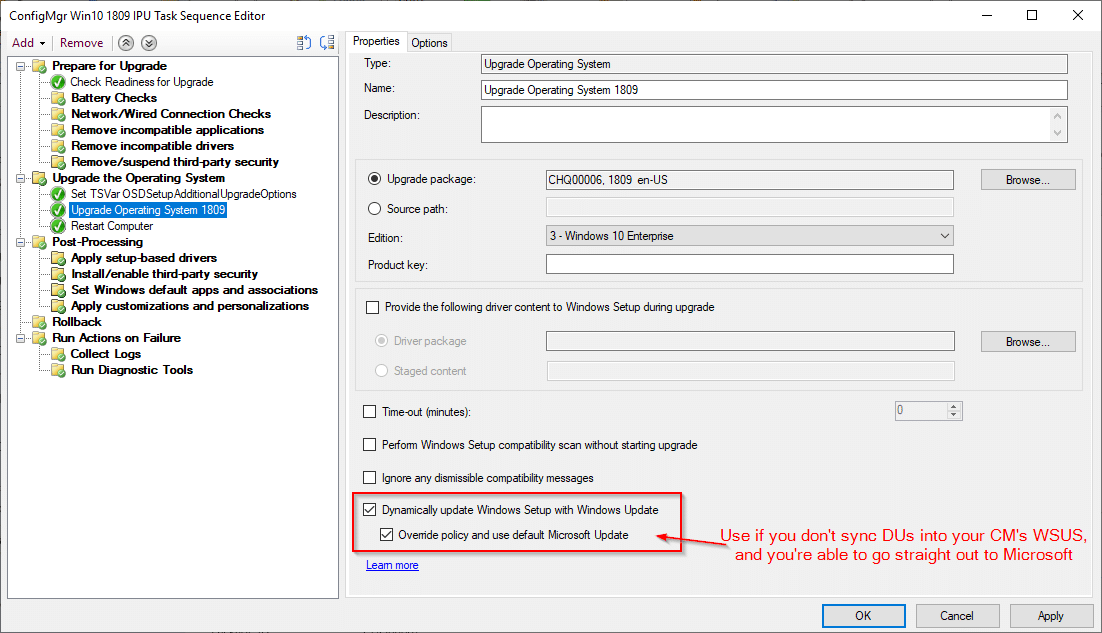The image size is (1102, 633).
Task: Click the Prepare for Upgrade folder icon
Action: [x=39, y=66]
